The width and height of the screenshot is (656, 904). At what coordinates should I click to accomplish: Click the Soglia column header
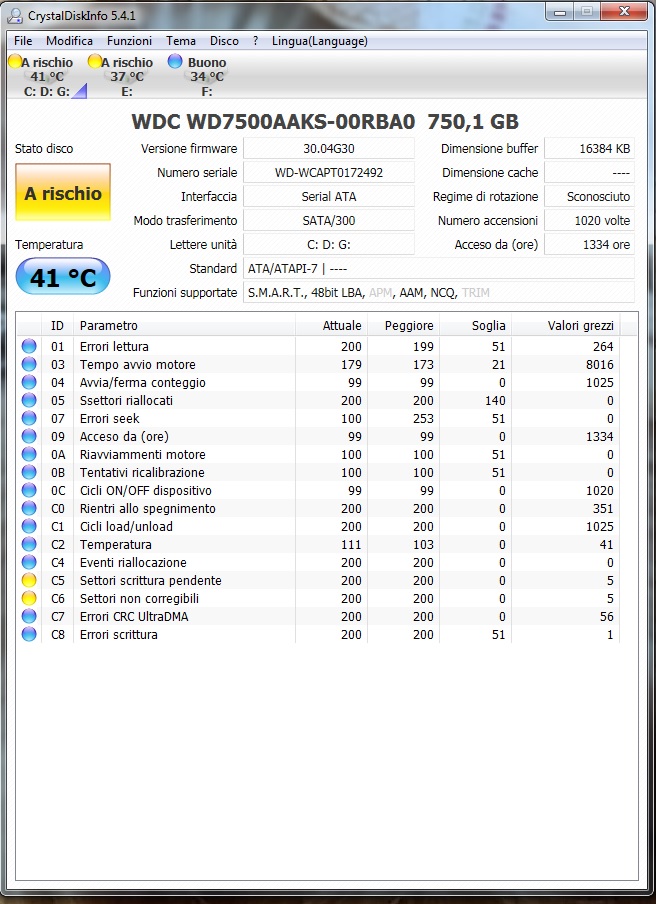pyautogui.click(x=476, y=326)
